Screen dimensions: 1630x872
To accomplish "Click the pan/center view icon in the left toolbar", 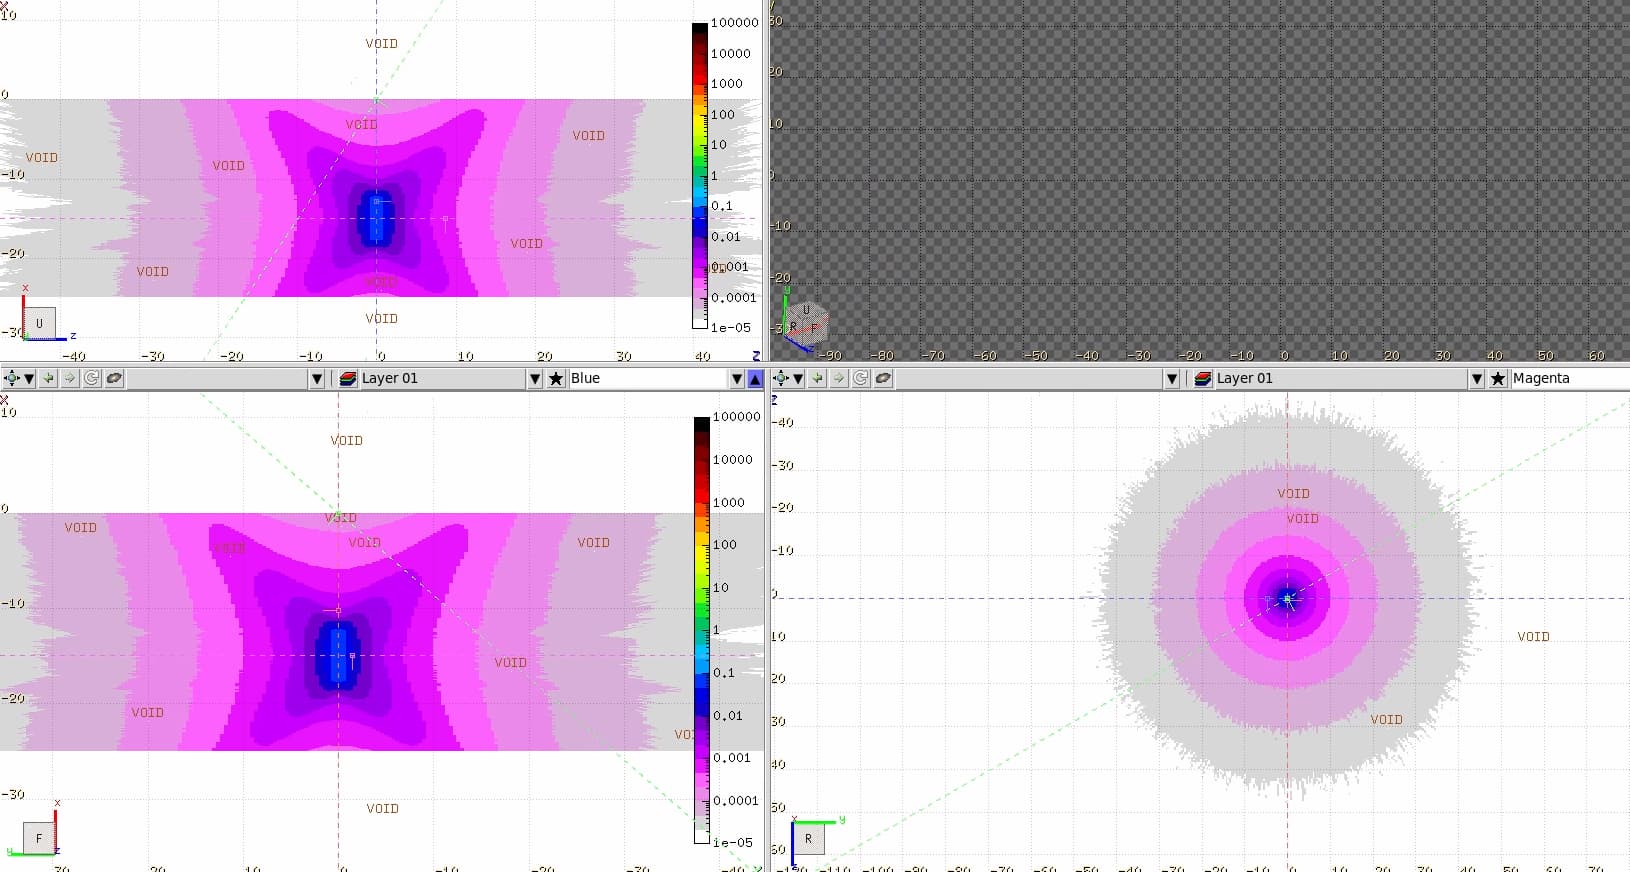I will click(12, 379).
